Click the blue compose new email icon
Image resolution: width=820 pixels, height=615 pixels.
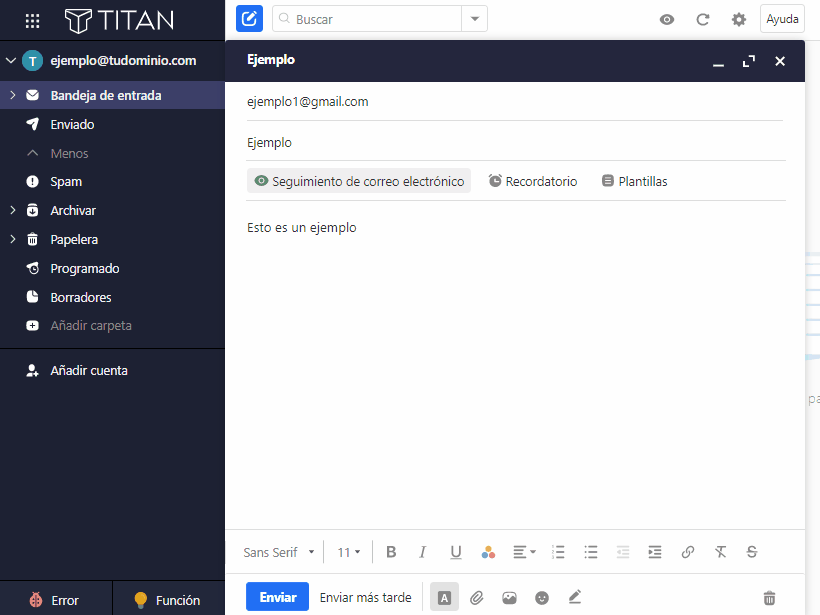249,19
